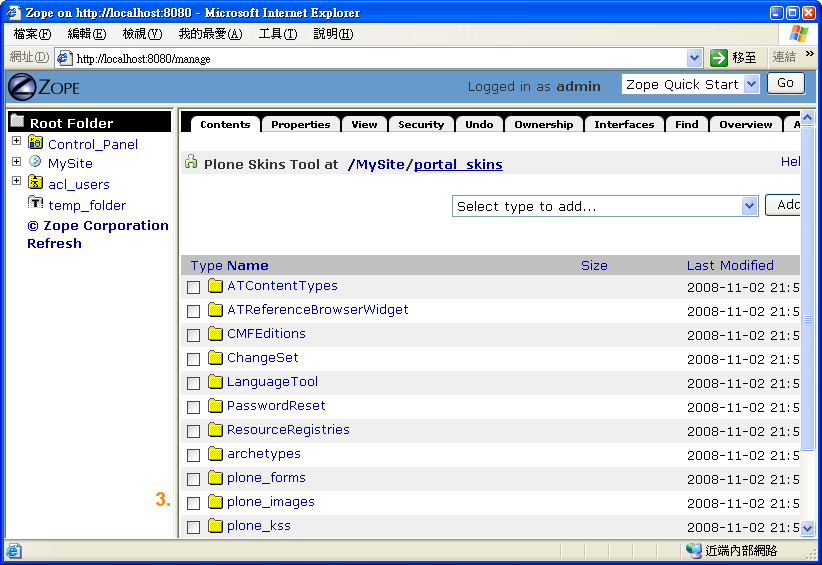Click the ATReferenceBrowserWidget folder icon
822x565 pixels.
215,310
